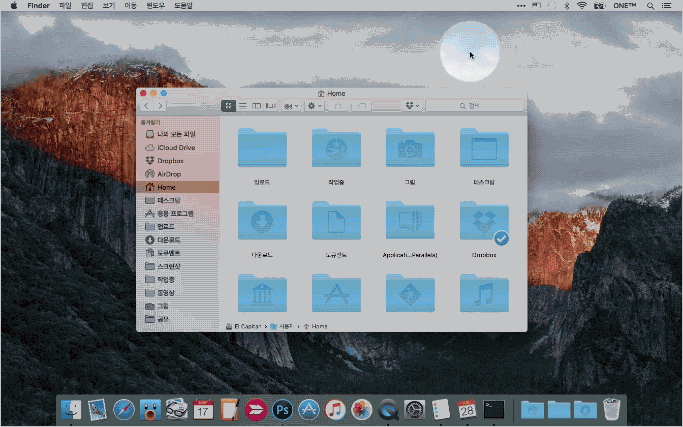
Task: Select 도큐멘트 in the sidebar
Action: 177,253
